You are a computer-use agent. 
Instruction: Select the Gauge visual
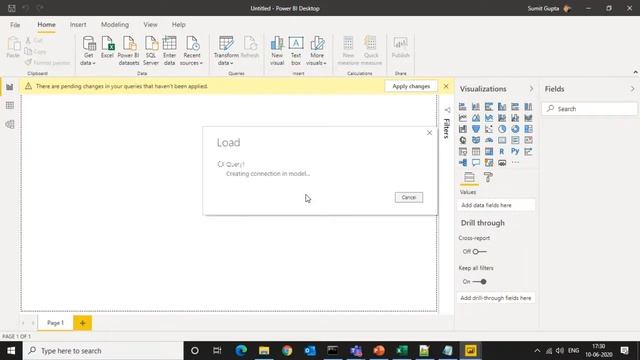pos(489,140)
